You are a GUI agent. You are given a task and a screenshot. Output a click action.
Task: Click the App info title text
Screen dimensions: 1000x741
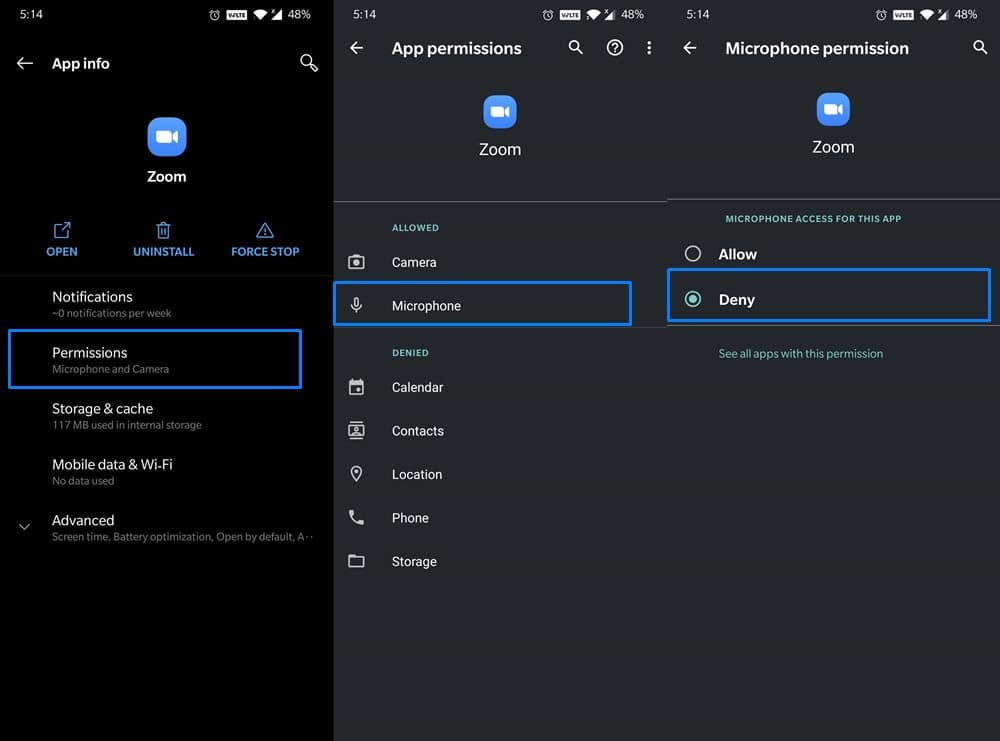(x=81, y=64)
